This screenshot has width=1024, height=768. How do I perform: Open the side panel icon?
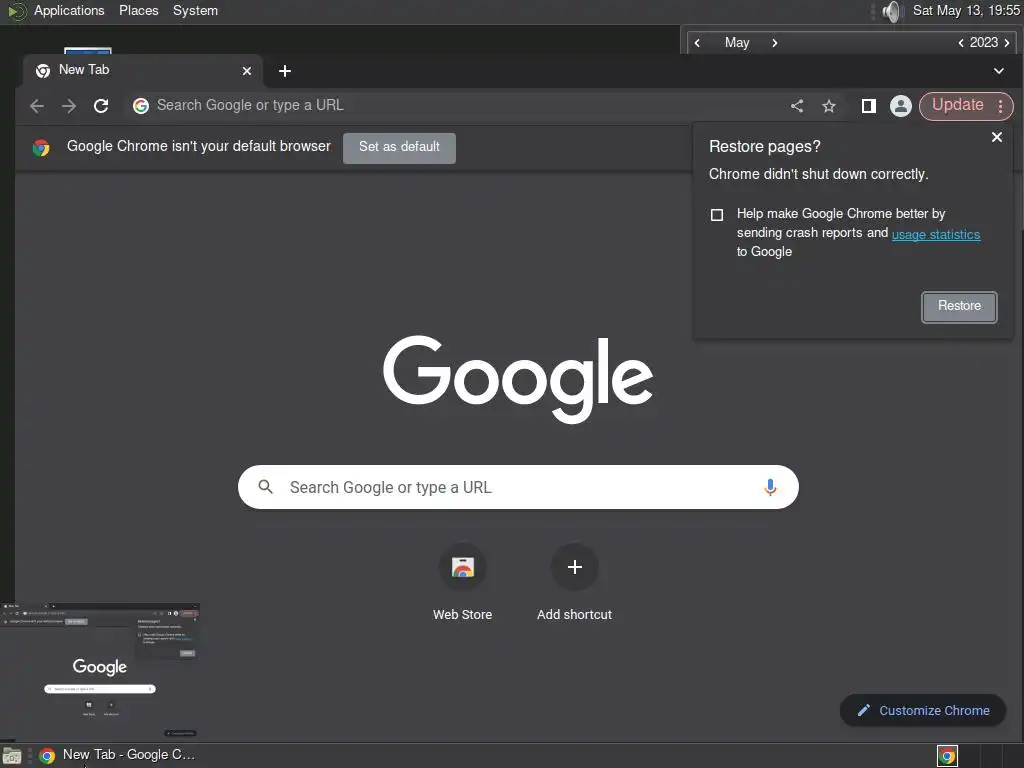point(869,106)
